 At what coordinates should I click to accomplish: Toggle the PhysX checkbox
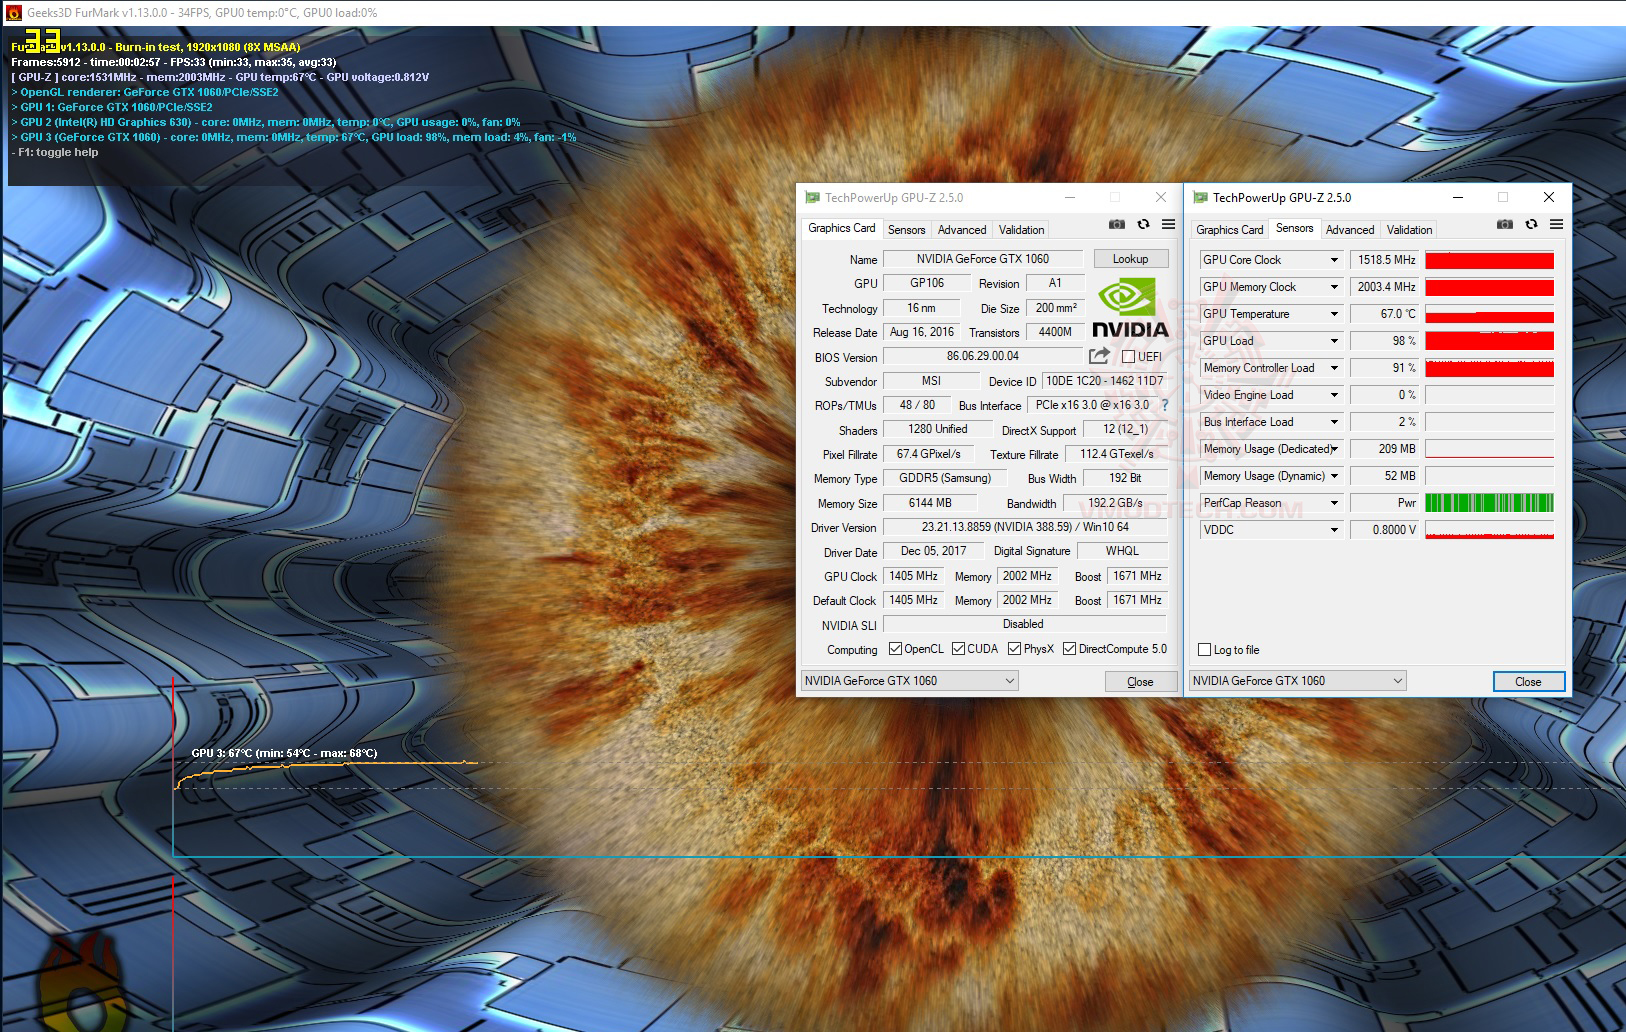[x=1014, y=649]
